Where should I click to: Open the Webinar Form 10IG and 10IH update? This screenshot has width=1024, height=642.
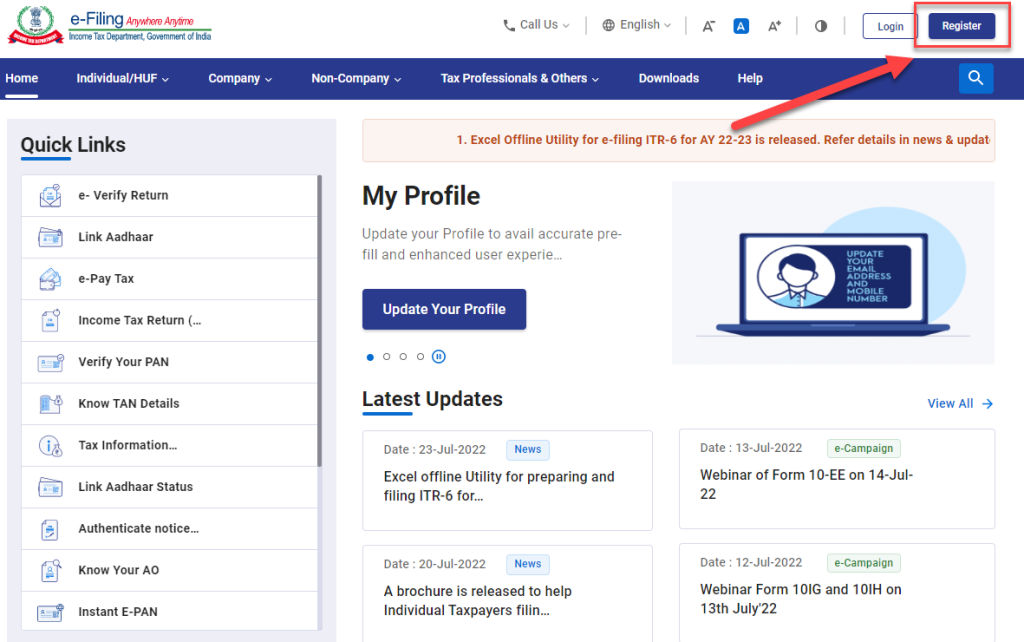pos(837,592)
